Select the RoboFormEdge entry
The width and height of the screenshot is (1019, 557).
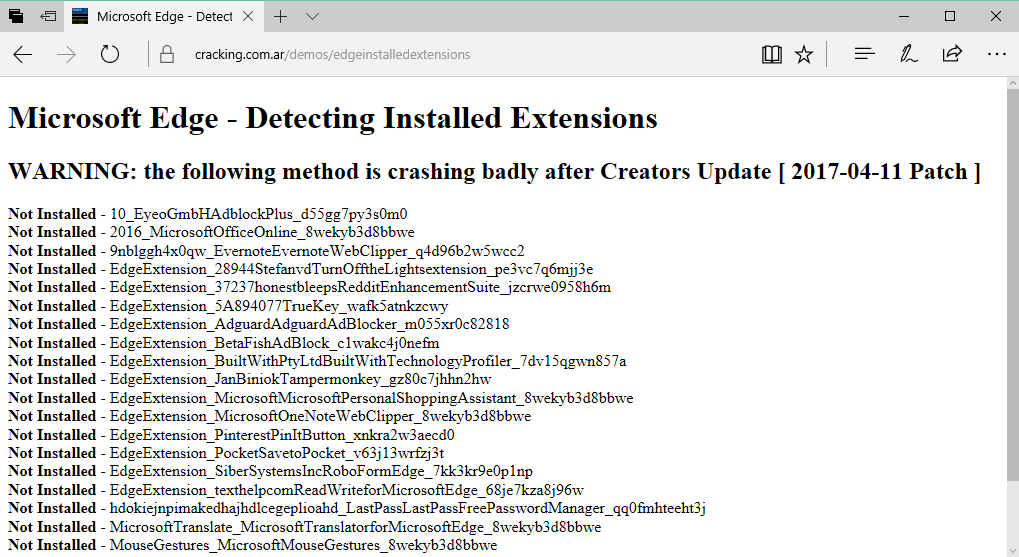pyautogui.click(x=270, y=472)
